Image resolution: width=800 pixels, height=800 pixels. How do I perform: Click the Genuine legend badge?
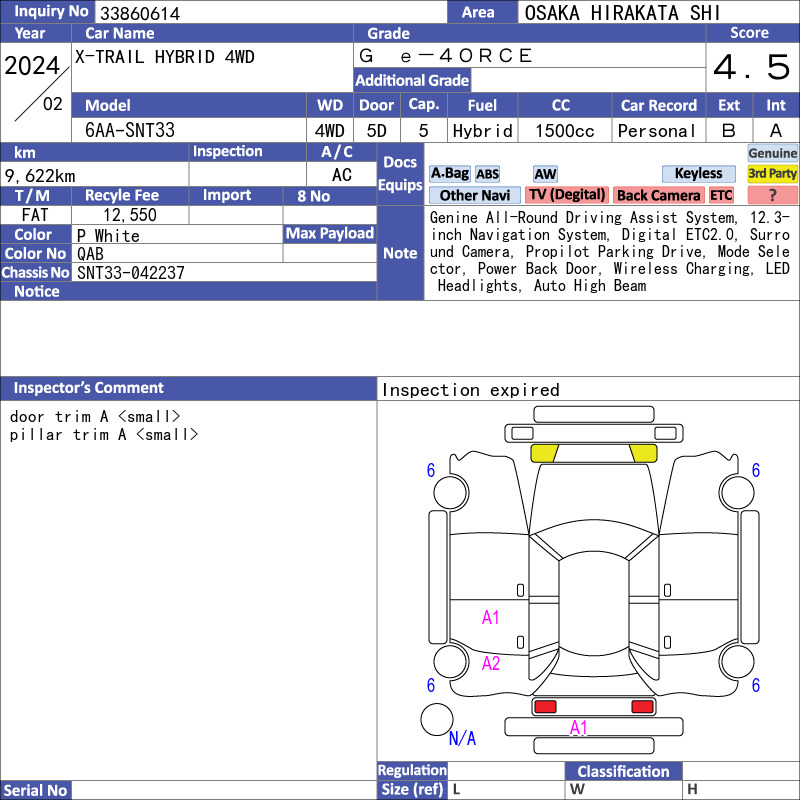click(772, 153)
